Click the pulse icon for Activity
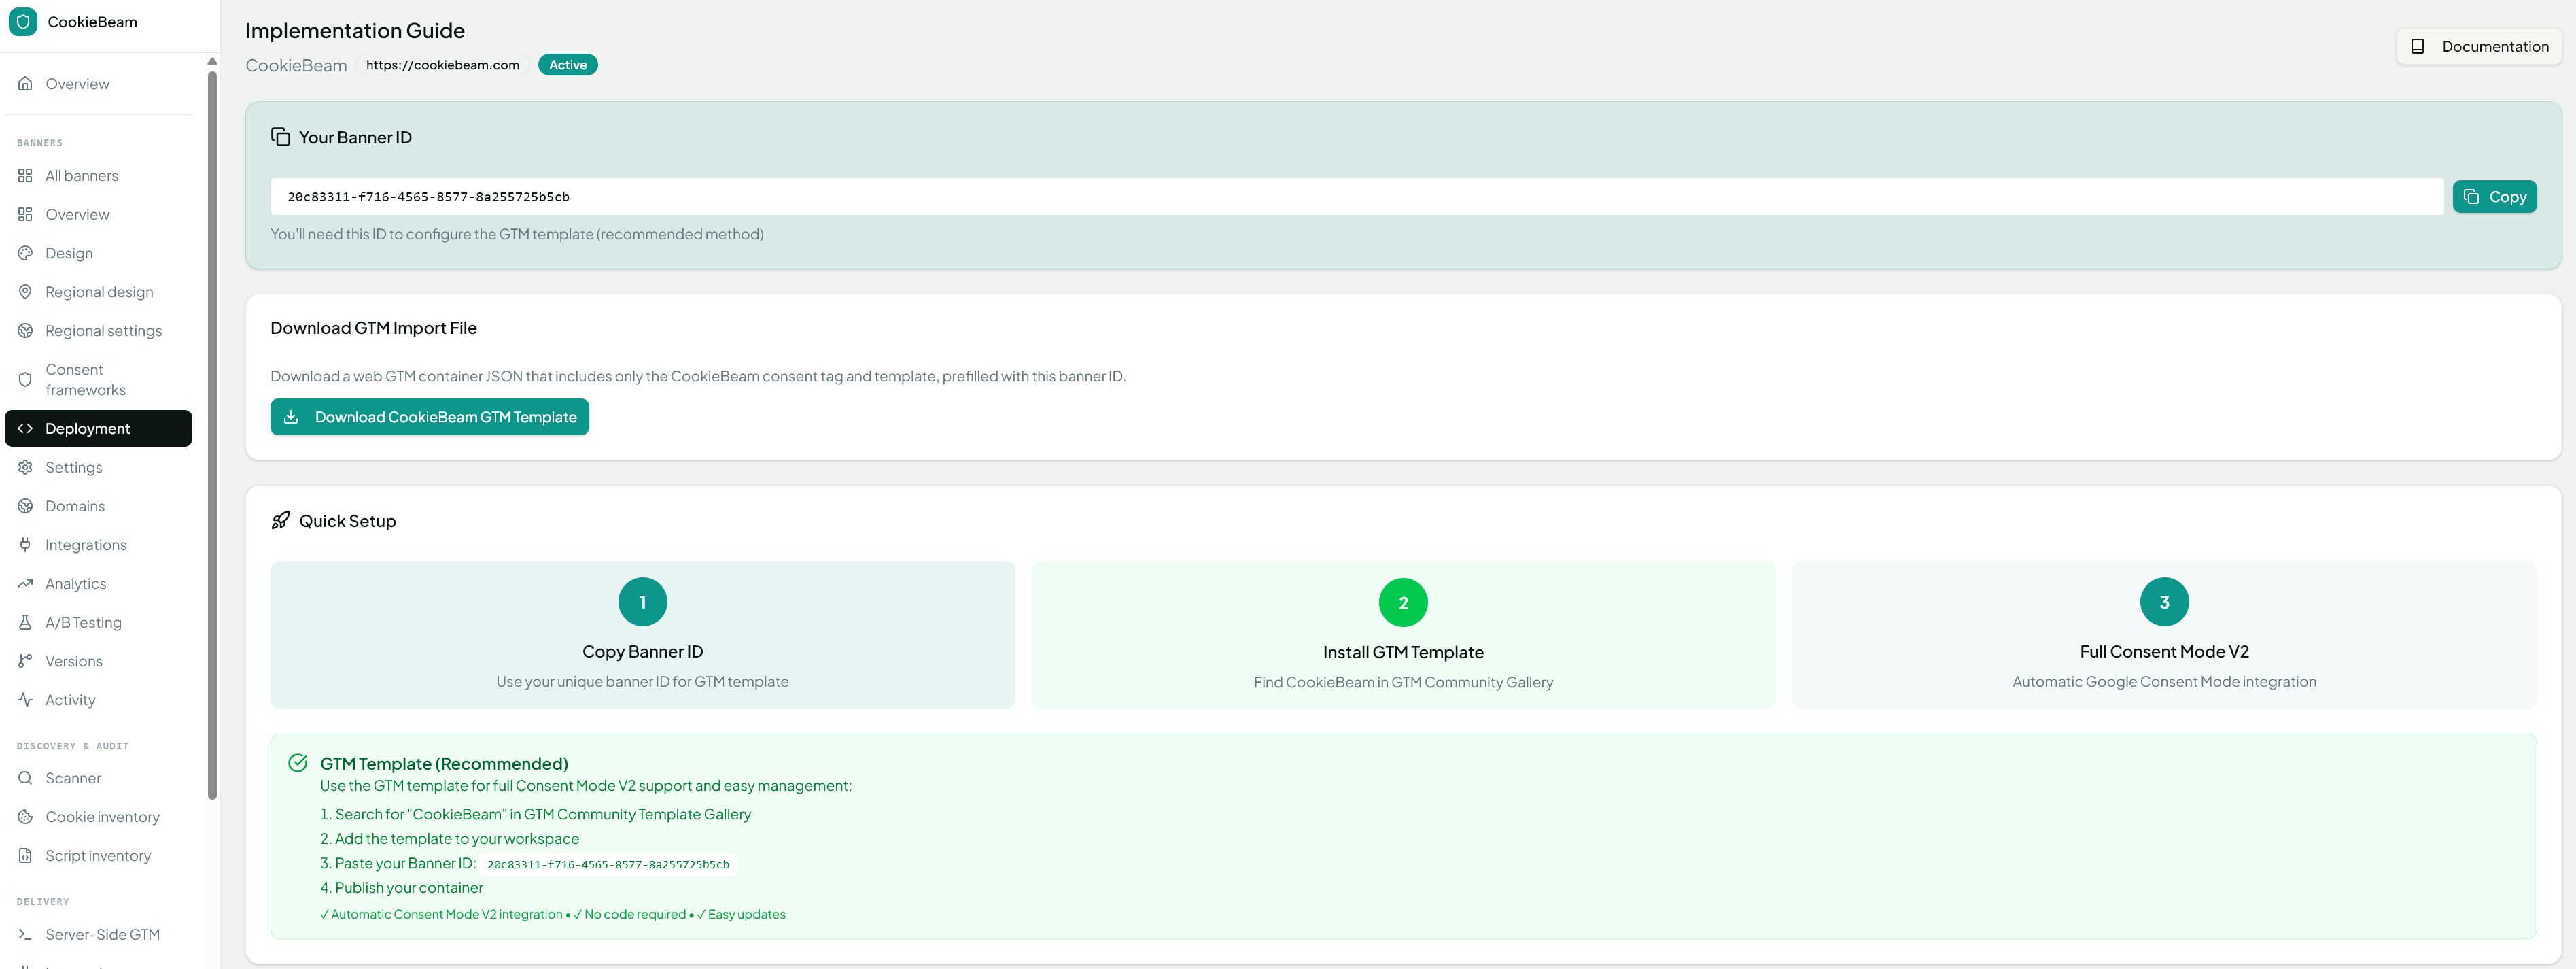 point(25,700)
